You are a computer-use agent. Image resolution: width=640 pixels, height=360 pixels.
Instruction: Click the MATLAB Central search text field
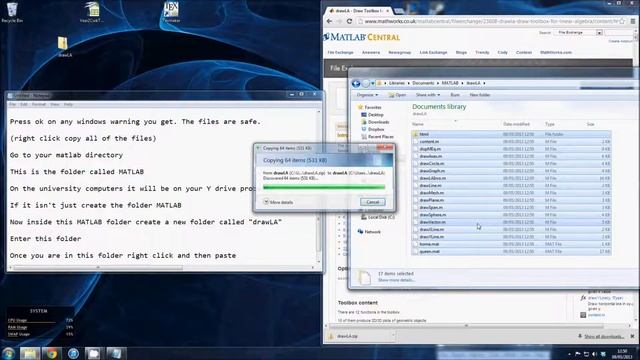coord(620,33)
